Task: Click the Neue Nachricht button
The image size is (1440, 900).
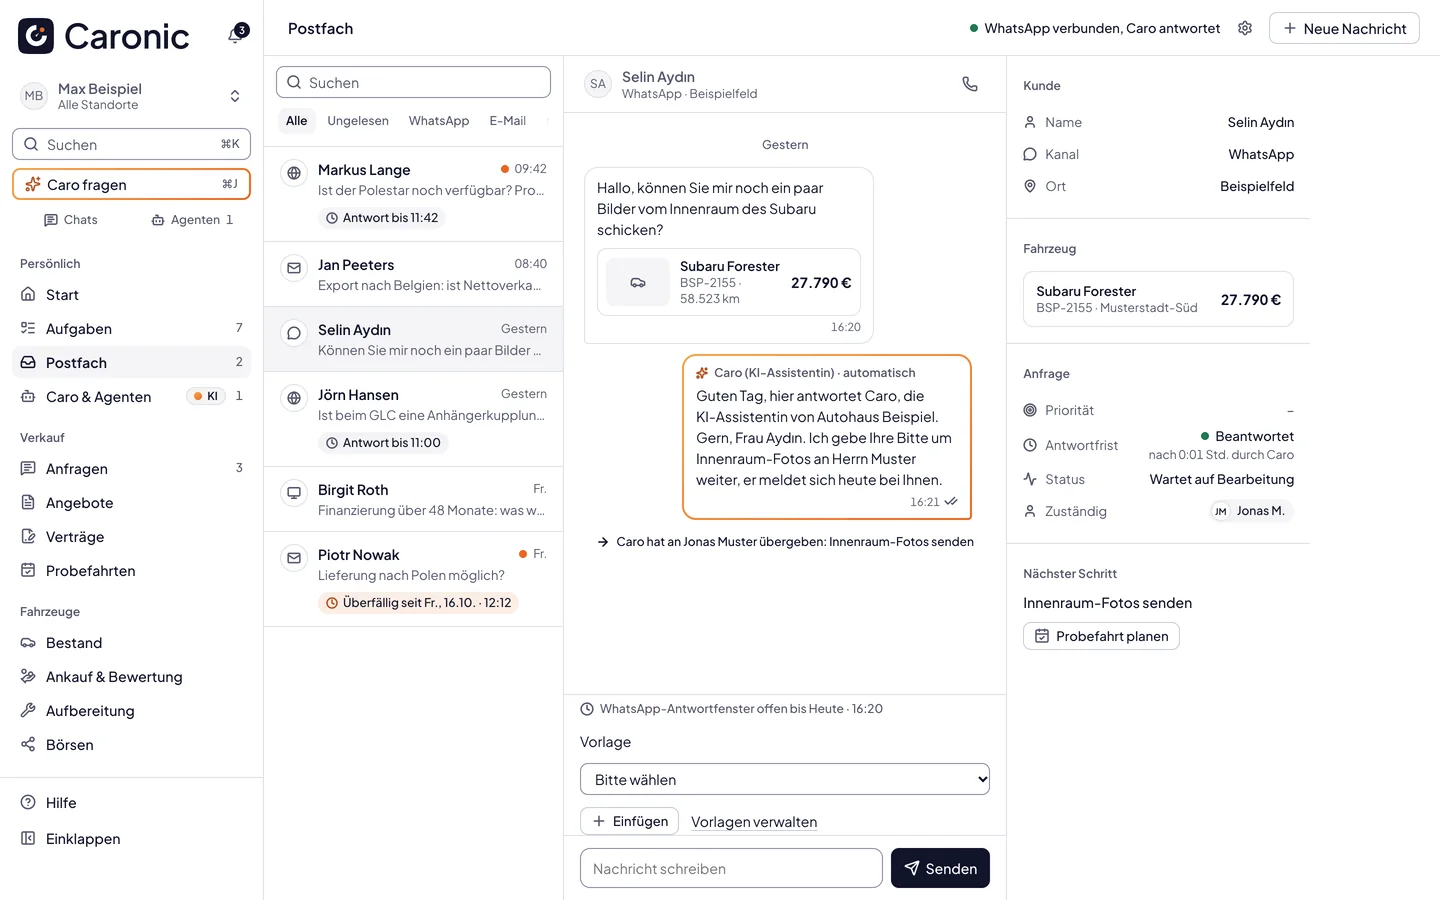Action: coord(1344,28)
